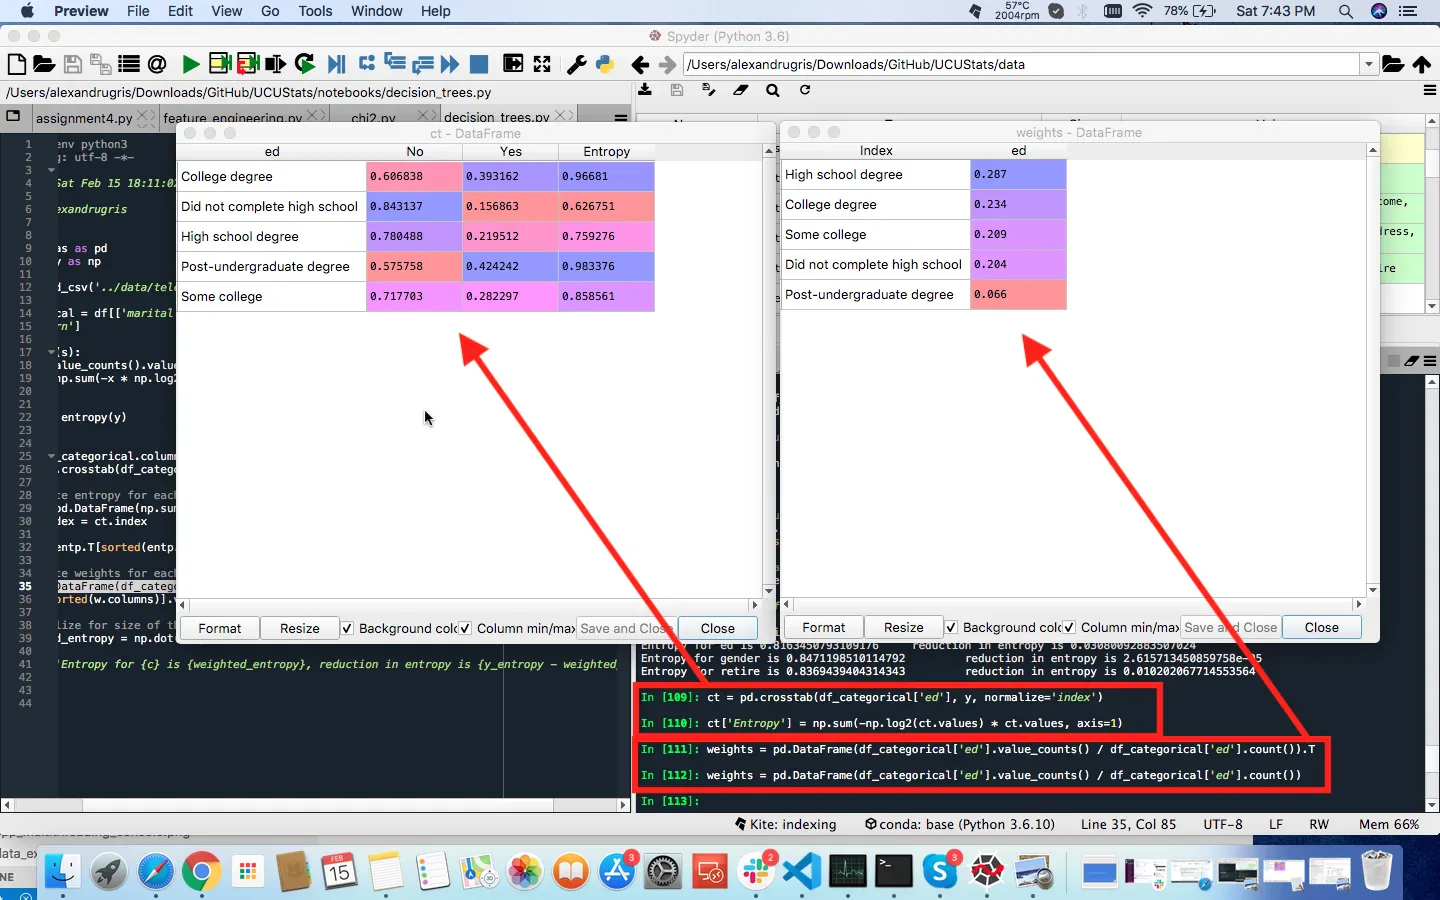
Task: Go back with the left arrow
Action: tap(640, 64)
